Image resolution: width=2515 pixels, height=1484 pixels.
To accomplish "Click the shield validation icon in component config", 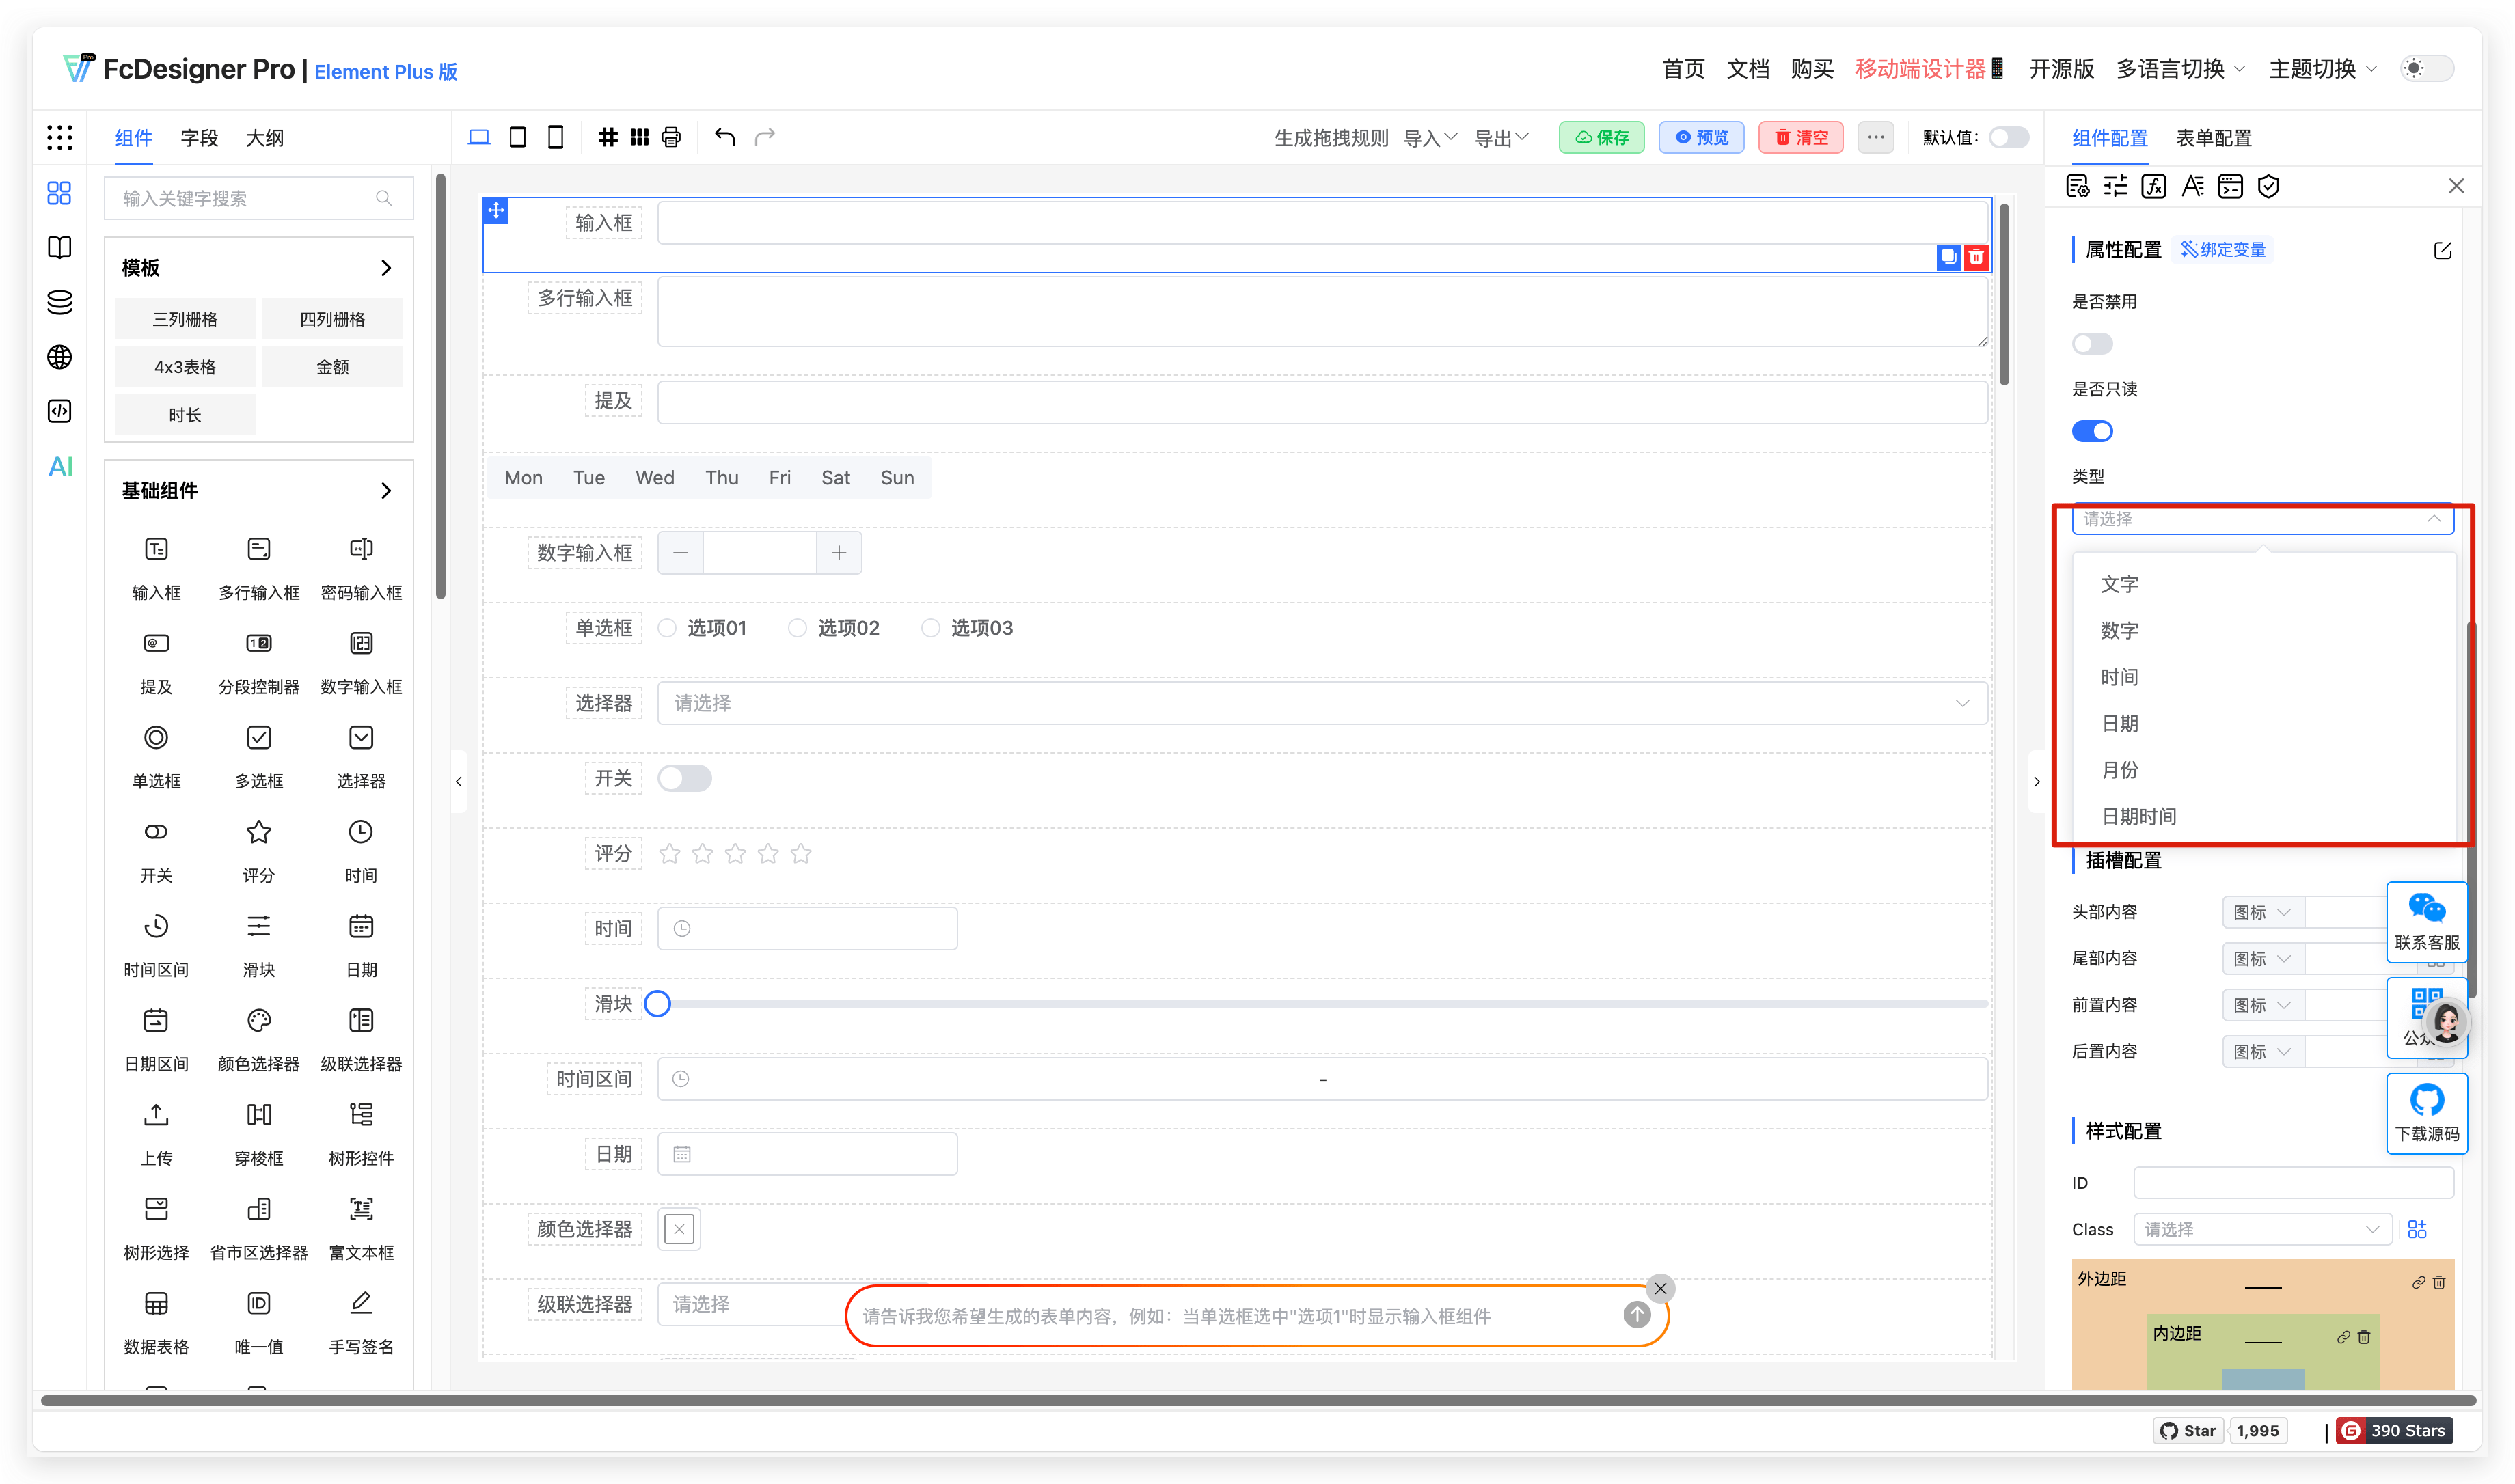I will point(2268,186).
